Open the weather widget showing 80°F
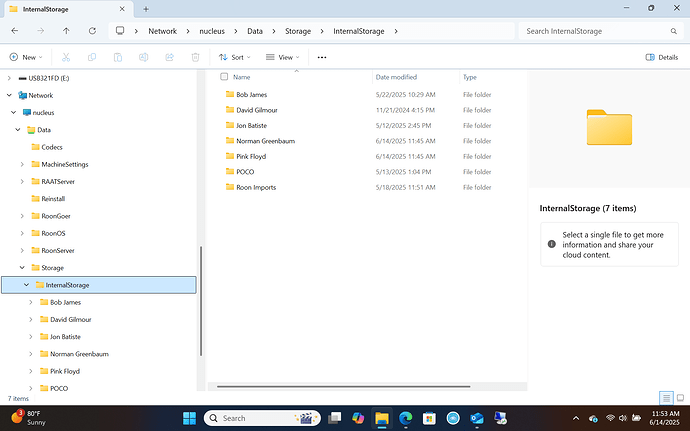This screenshot has width=690, height=431. click(x=28, y=417)
